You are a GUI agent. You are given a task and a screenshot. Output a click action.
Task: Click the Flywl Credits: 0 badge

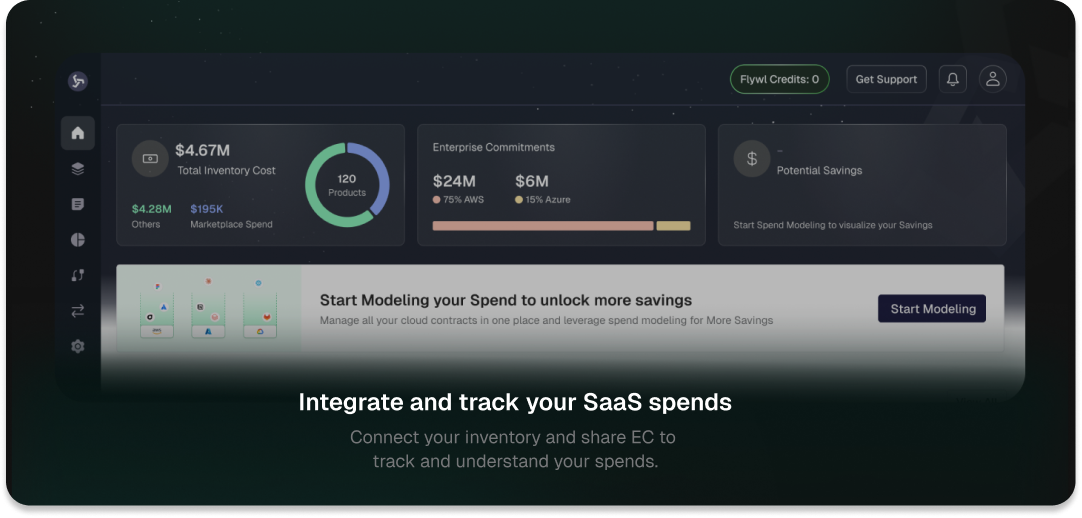tap(779, 79)
